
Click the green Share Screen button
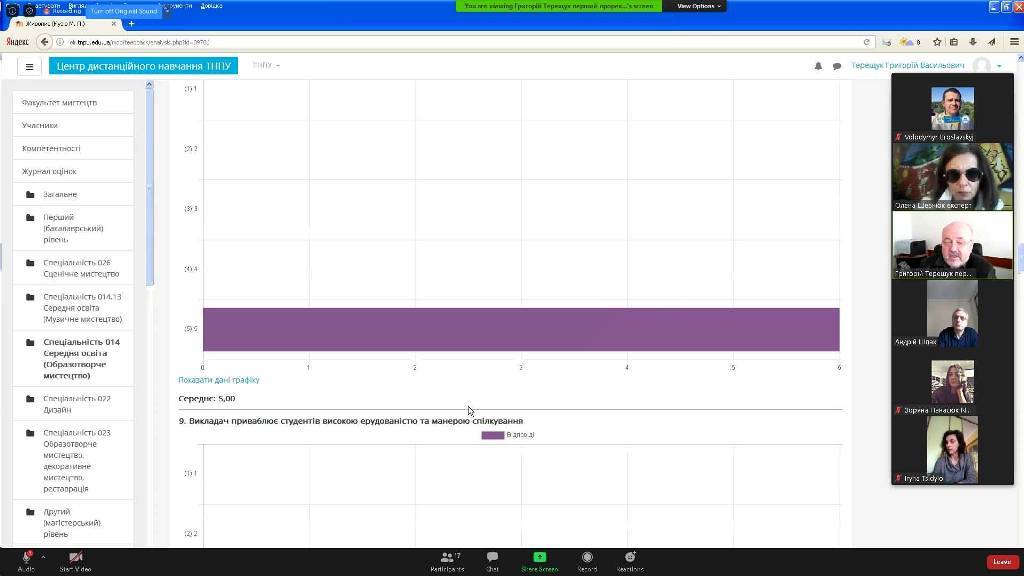[x=539, y=561]
